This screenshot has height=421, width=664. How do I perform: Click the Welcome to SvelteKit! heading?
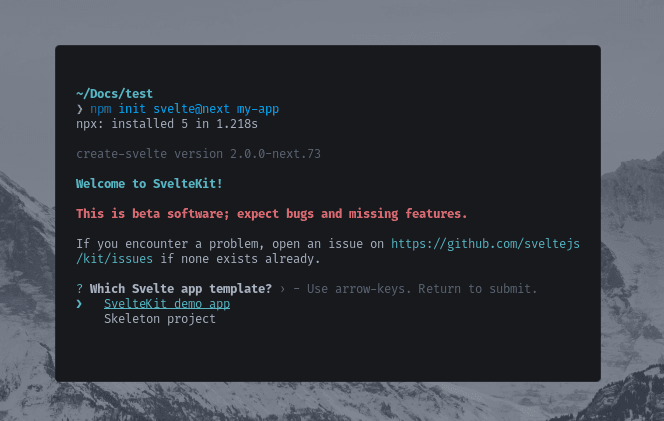(x=149, y=184)
